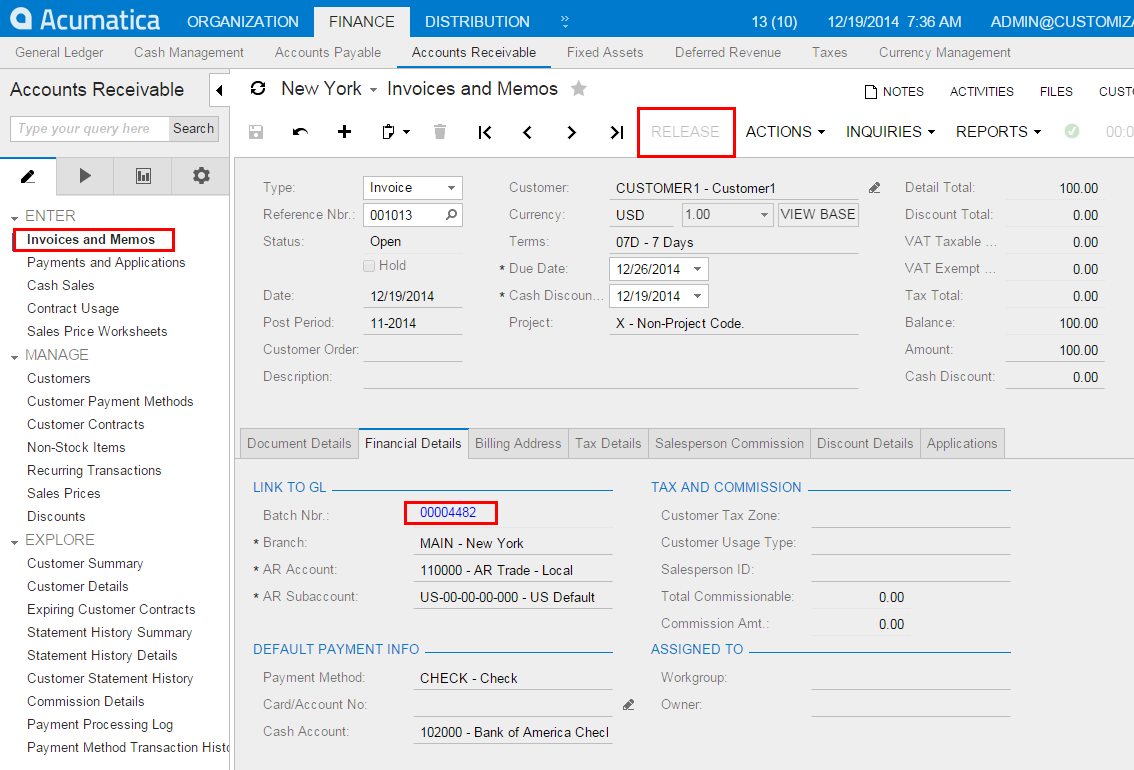Jump to the last record
The image size is (1134, 770).
coord(616,132)
